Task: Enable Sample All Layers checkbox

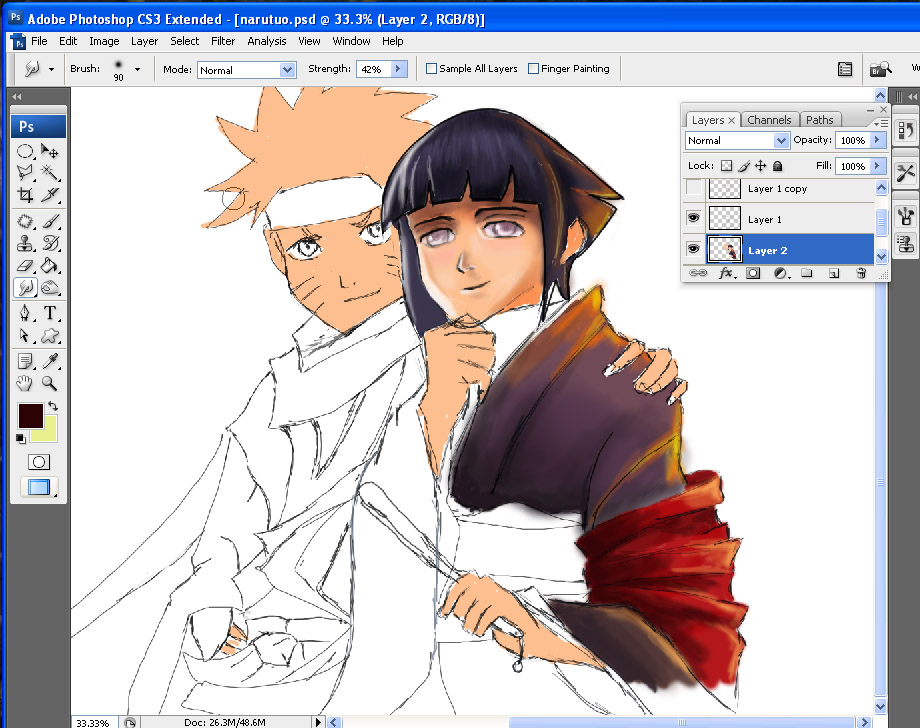Action: click(431, 69)
